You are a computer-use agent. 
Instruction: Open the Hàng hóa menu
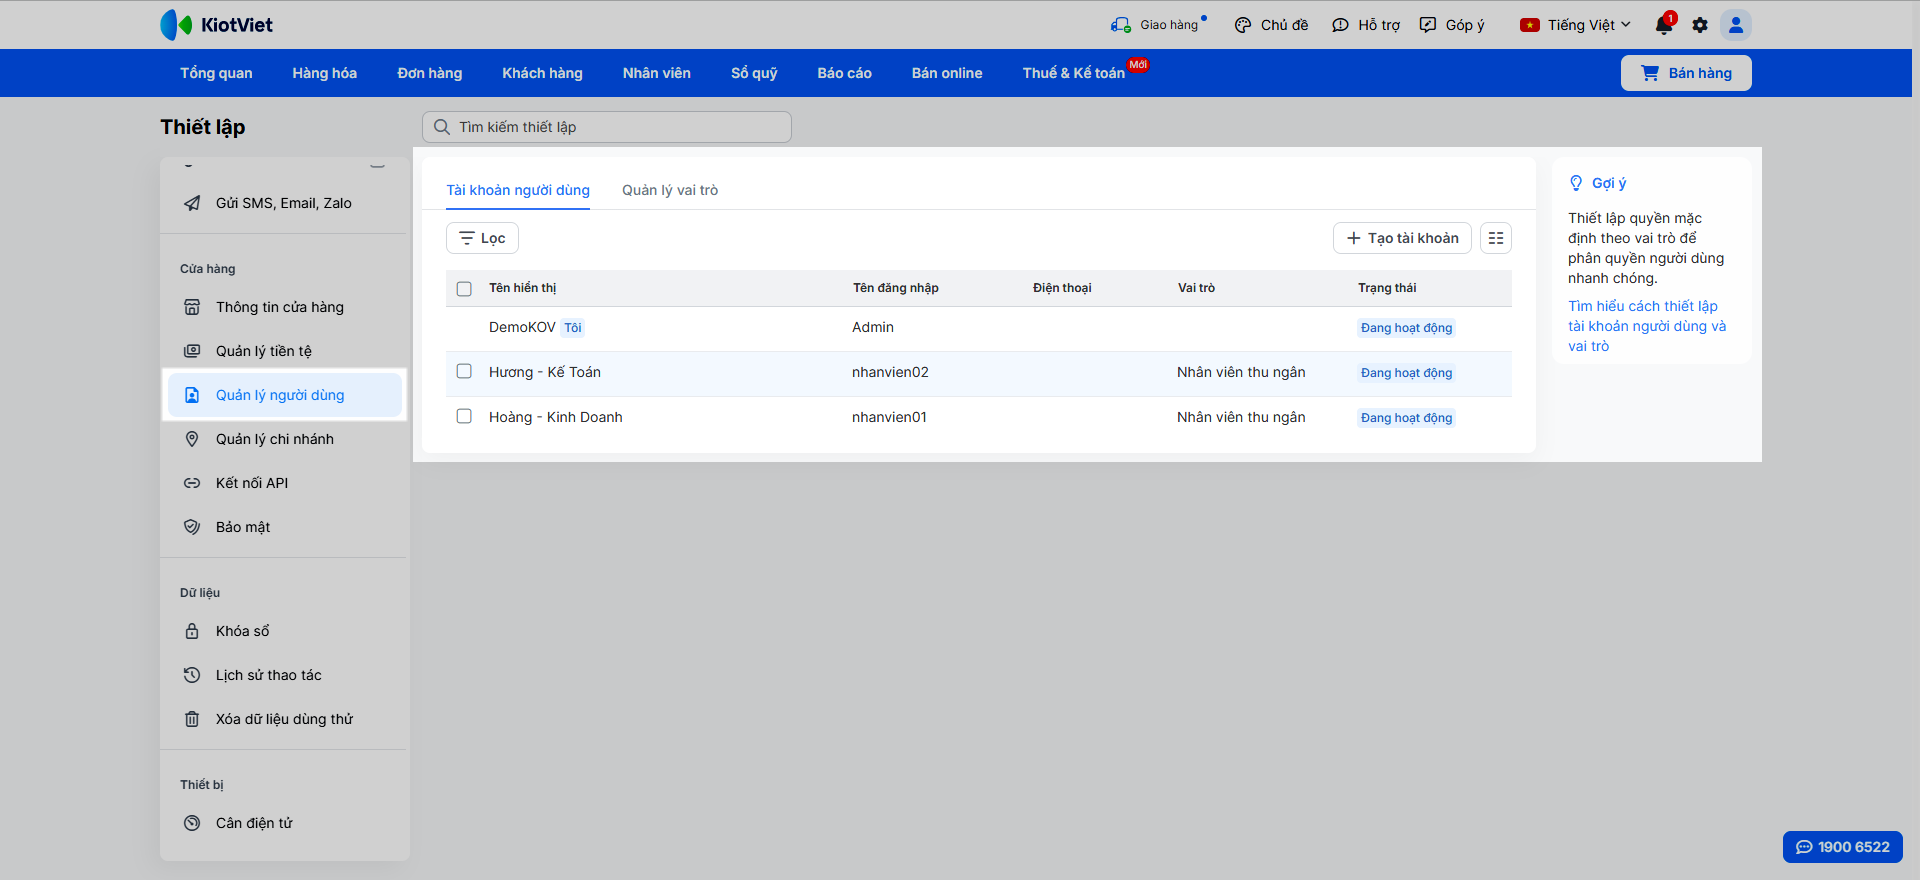[325, 73]
